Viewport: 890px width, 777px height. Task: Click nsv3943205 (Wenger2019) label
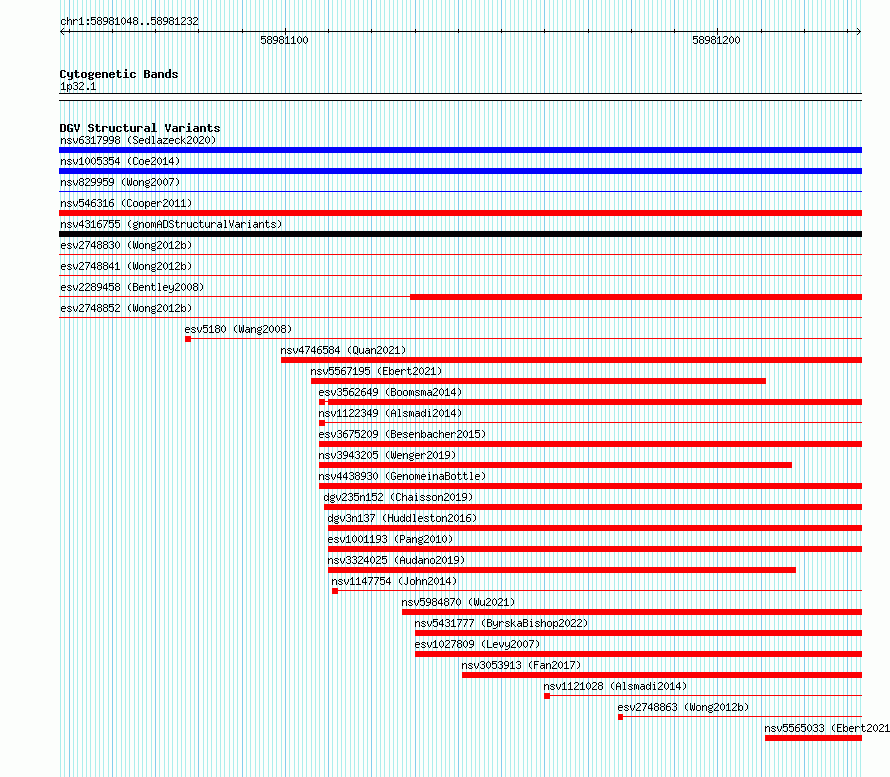point(387,455)
